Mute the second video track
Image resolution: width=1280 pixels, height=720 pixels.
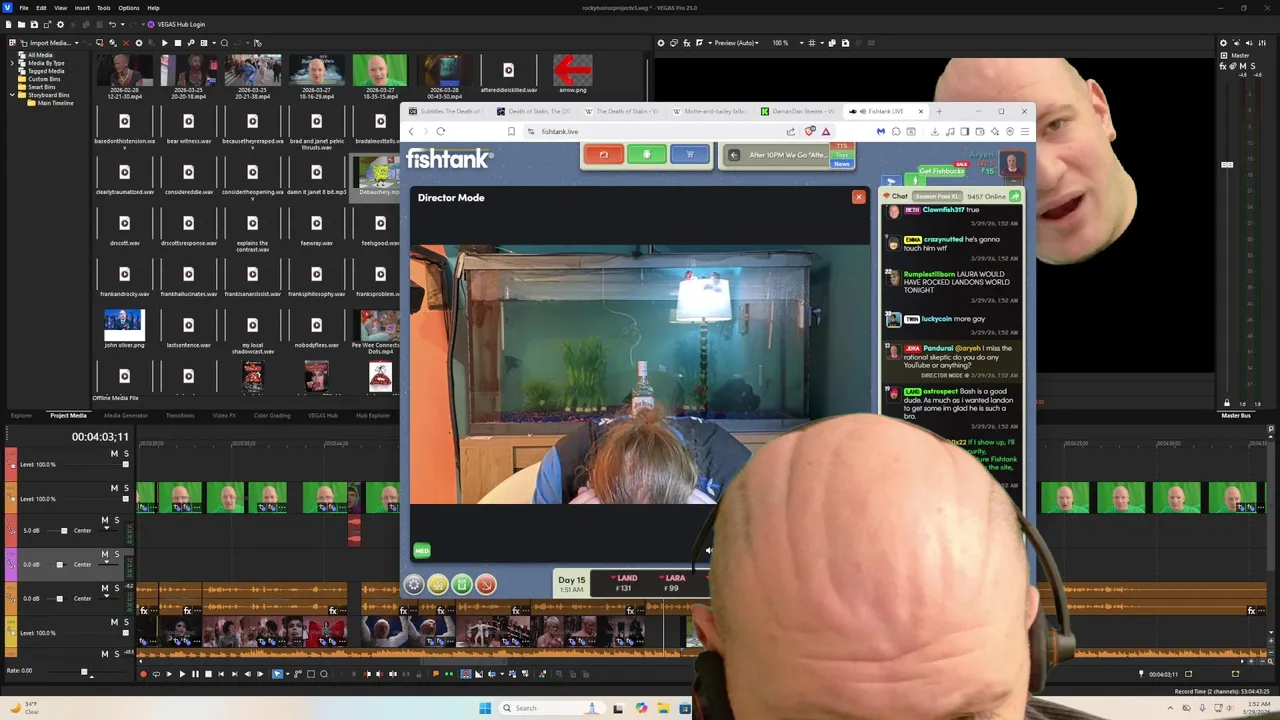tap(114, 488)
